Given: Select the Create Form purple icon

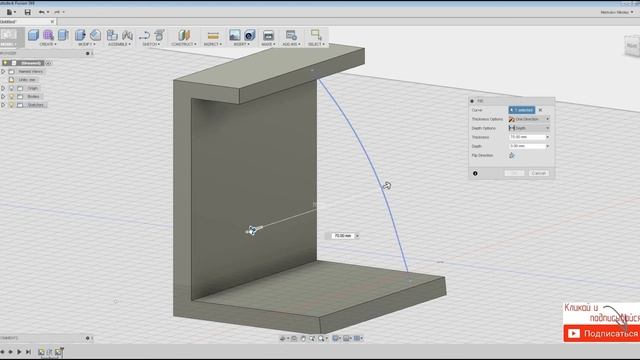Looking at the screenshot, I should click(x=48, y=35).
